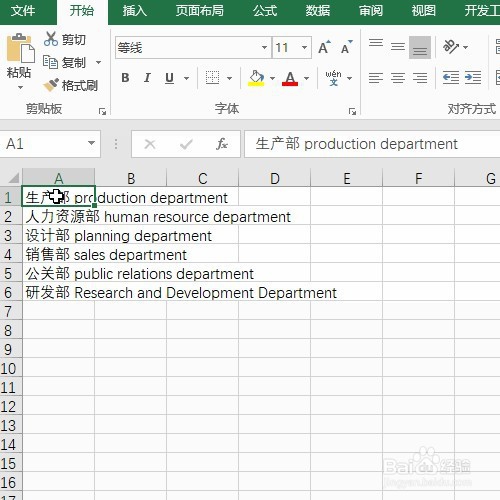Screen dimensions: 500x500
Task: Select column A header
Action: [x=59, y=178]
